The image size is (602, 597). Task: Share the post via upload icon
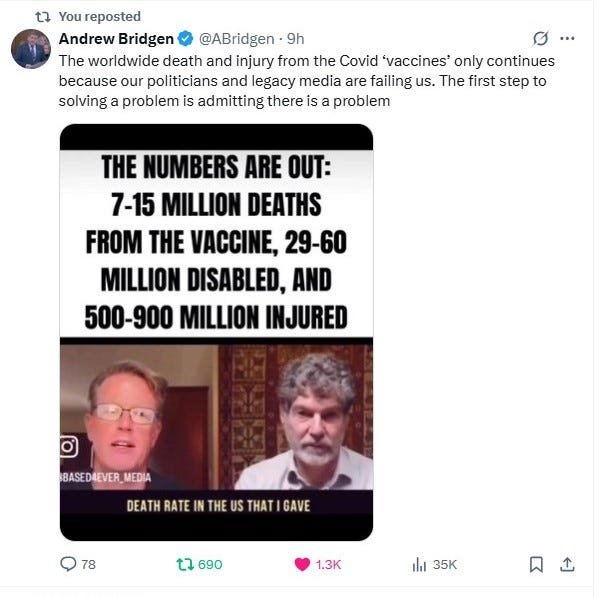pos(567,564)
